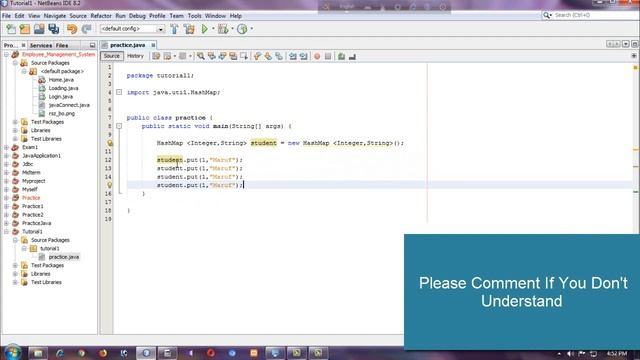Screen dimensions: 640x360
Task: Click the Stop Macro Recording icon
Action: [x=328, y=56]
